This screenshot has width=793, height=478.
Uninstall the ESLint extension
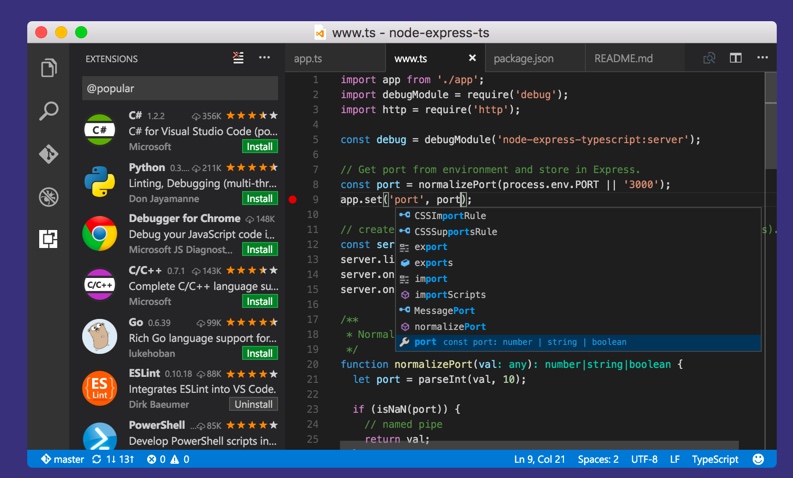(x=253, y=404)
